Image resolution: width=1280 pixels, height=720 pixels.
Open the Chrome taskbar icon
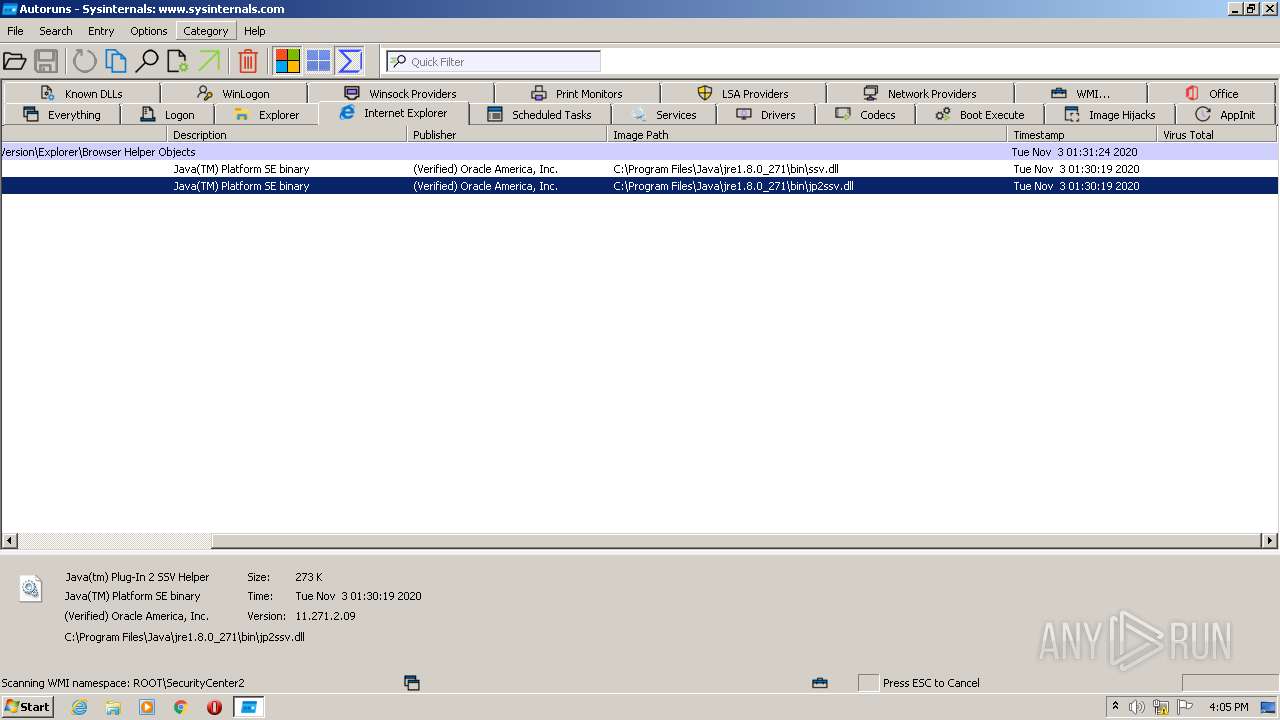[181, 707]
